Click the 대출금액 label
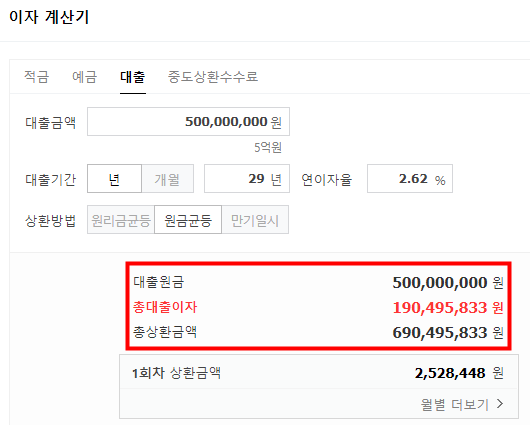Screen dimensions: 530x425 coord(51,122)
